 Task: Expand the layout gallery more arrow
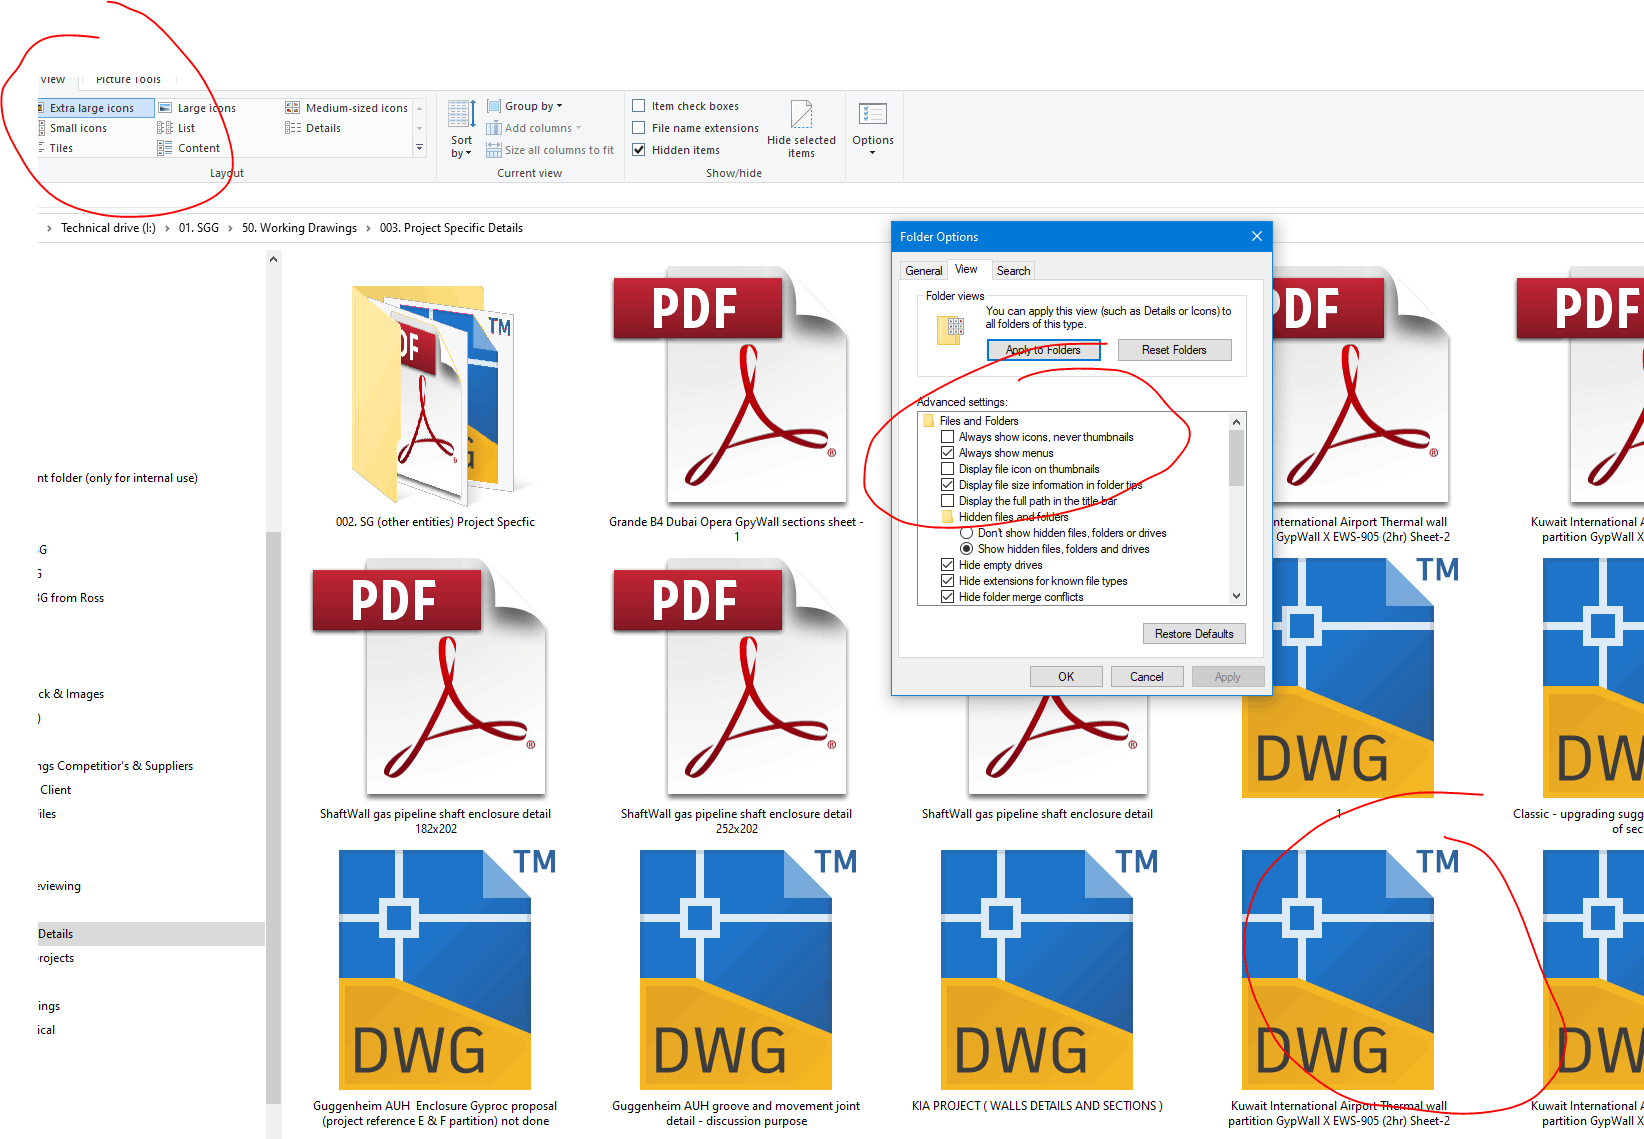(419, 148)
